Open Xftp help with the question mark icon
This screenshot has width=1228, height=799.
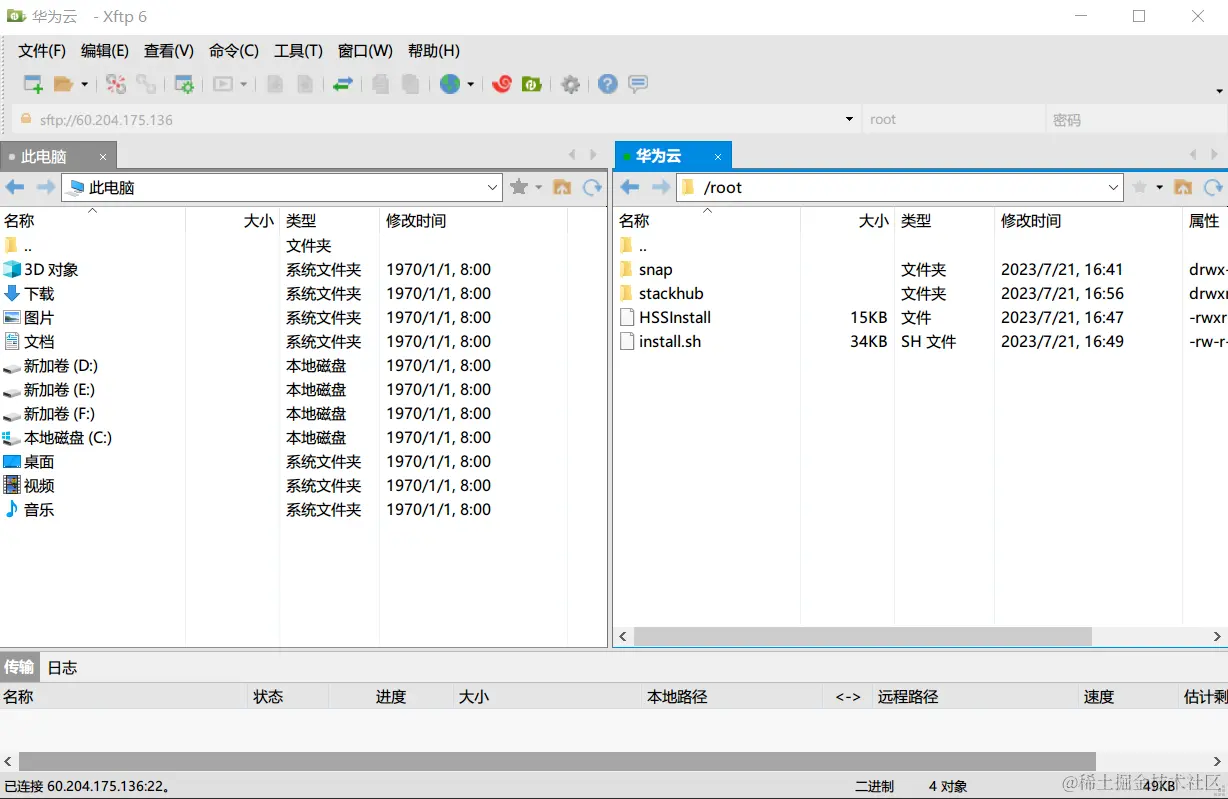click(x=607, y=84)
